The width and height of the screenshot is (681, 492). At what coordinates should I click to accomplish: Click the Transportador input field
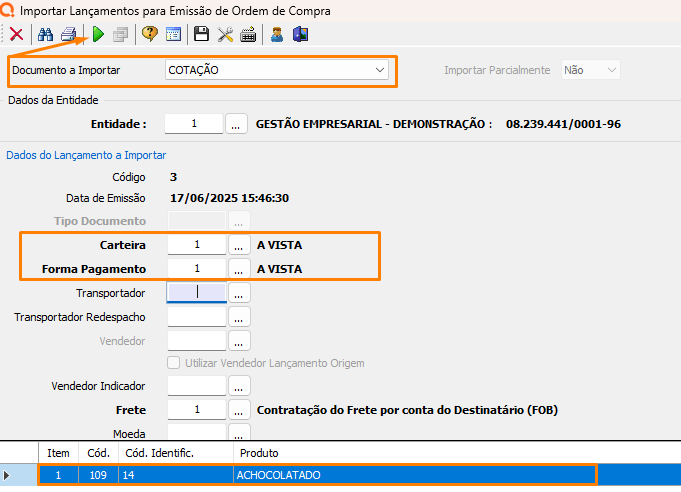(x=197, y=292)
